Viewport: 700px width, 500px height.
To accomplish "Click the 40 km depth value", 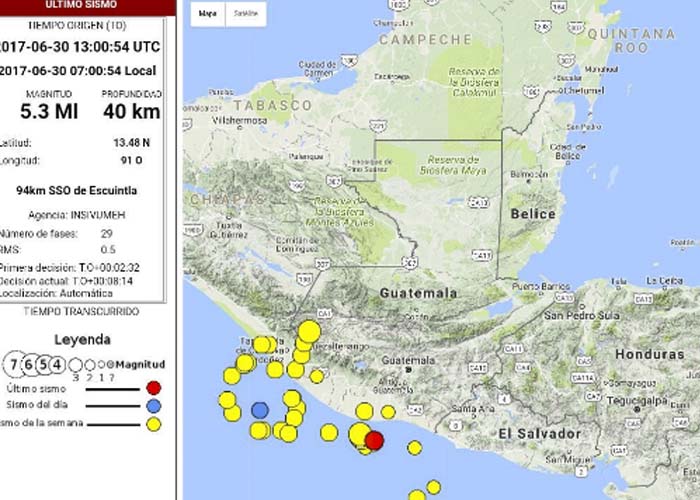I will [131, 111].
